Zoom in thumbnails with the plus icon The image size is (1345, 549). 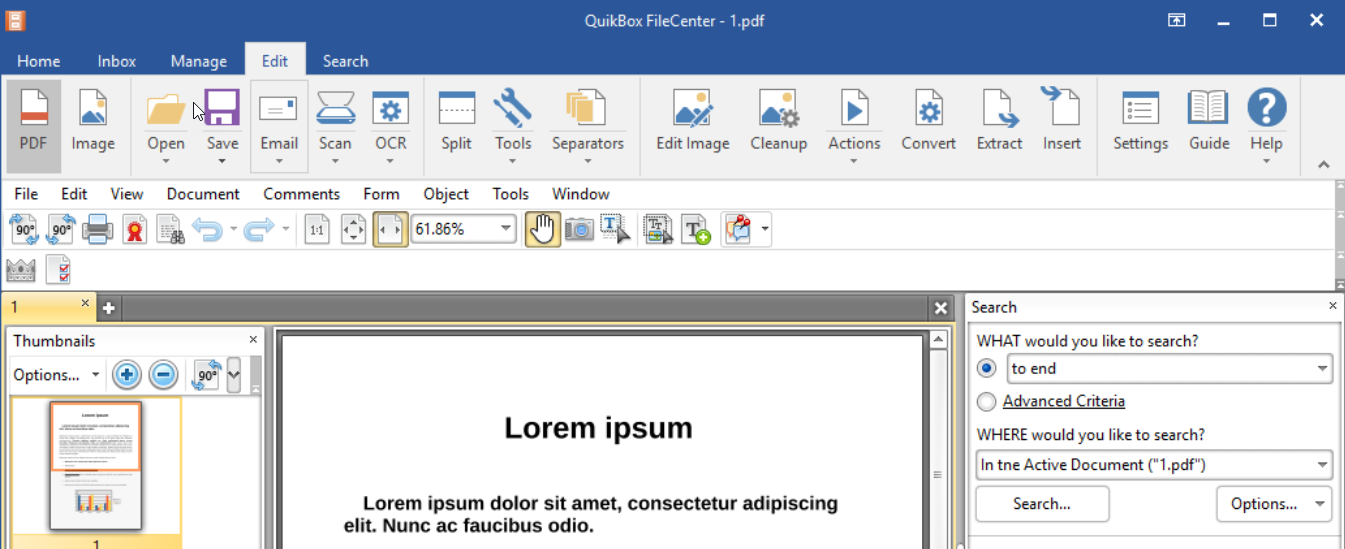click(x=126, y=375)
